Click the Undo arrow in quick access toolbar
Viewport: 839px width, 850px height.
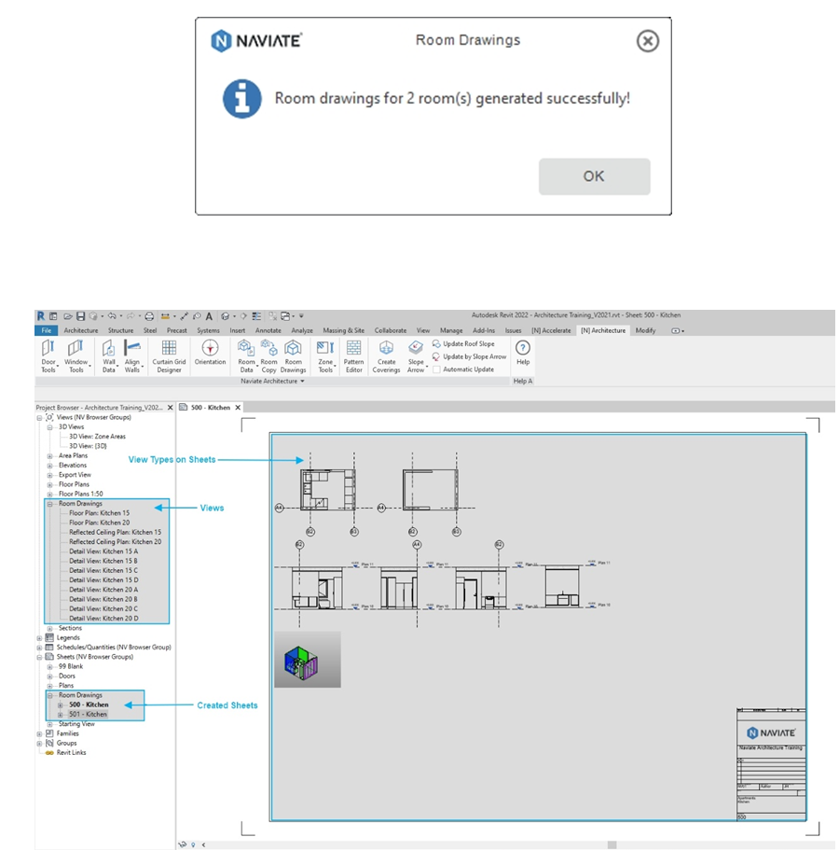click(112, 315)
